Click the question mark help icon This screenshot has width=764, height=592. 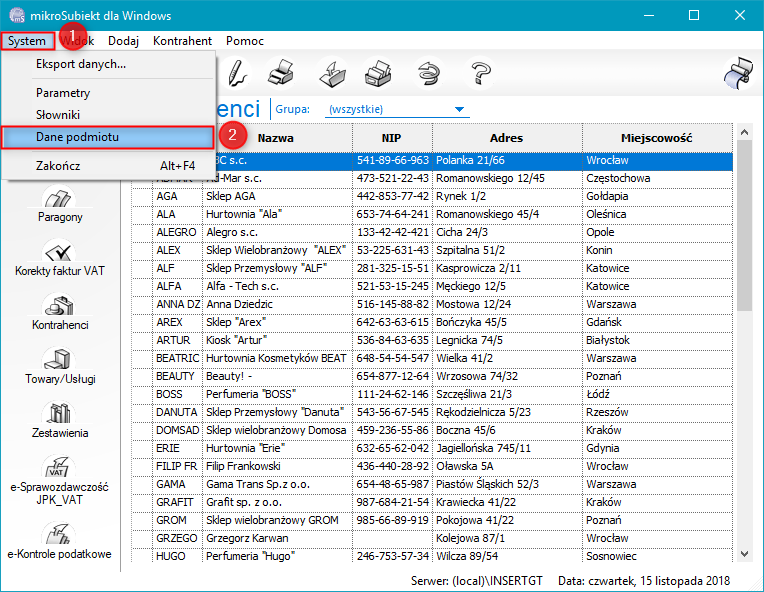[x=482, y=72]
